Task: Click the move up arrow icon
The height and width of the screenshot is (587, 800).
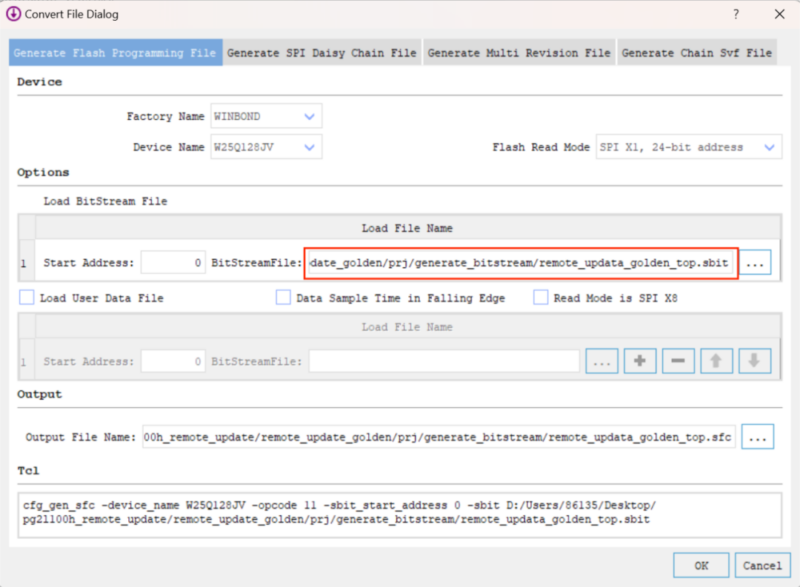Action: click(715, 362)
